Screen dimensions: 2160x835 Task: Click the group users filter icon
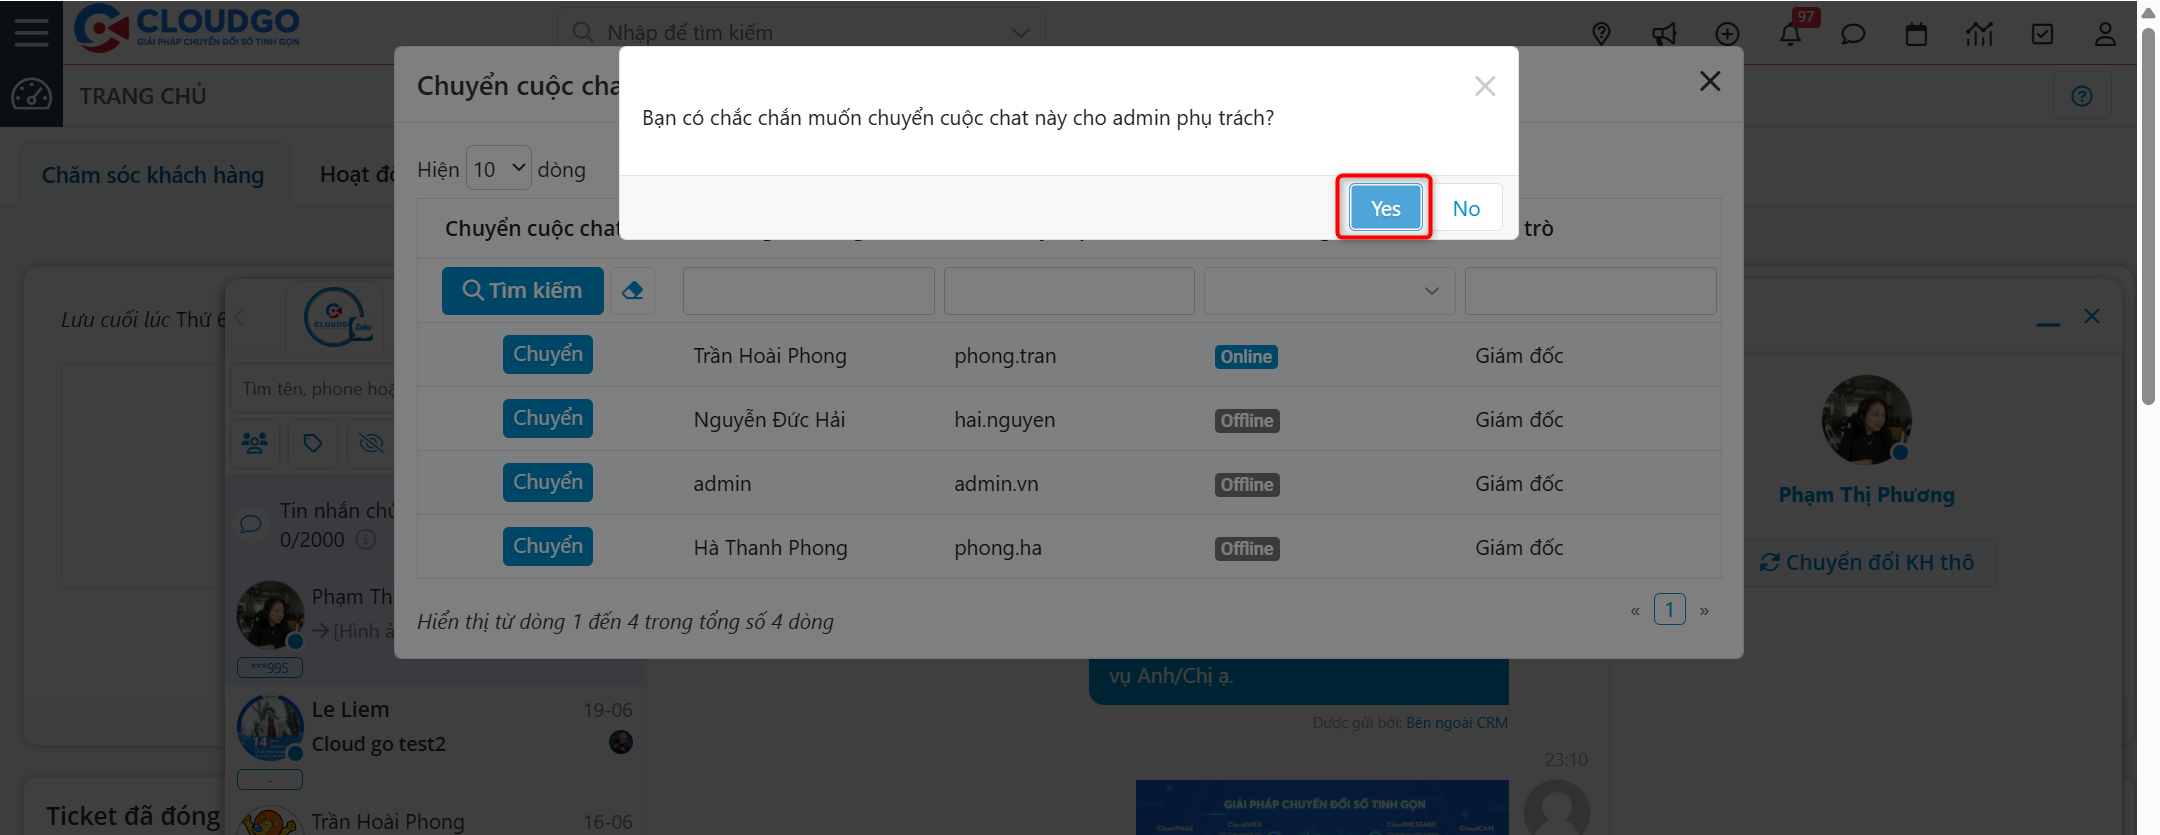(255, 443)
